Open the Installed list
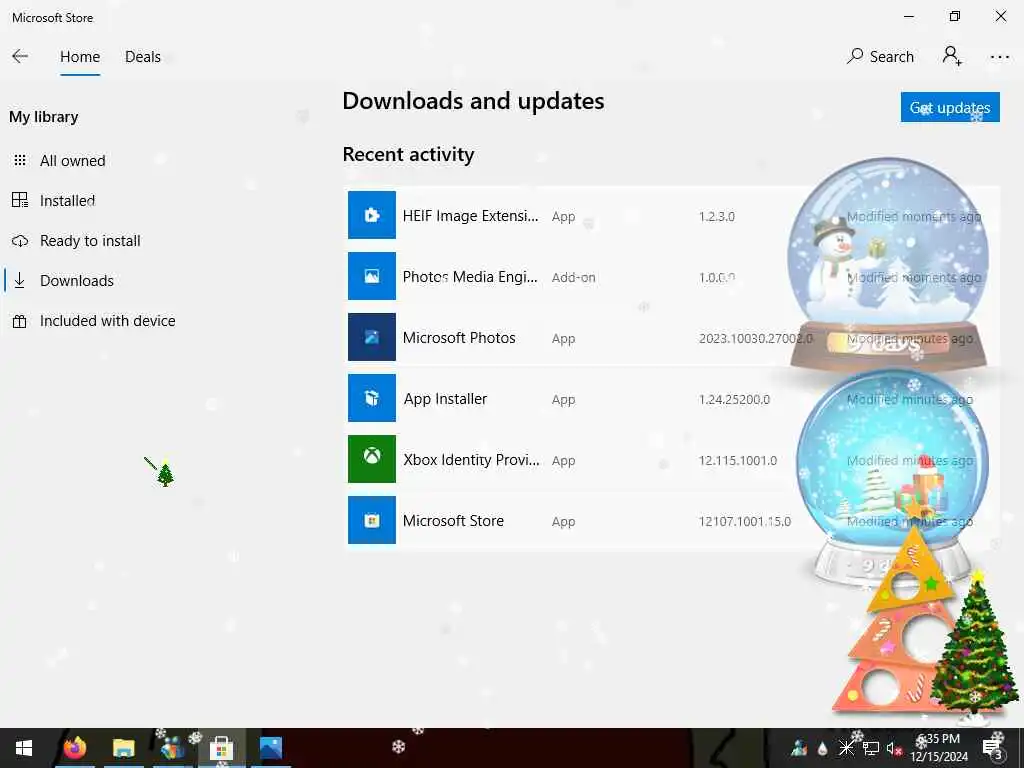 [67, 200]
